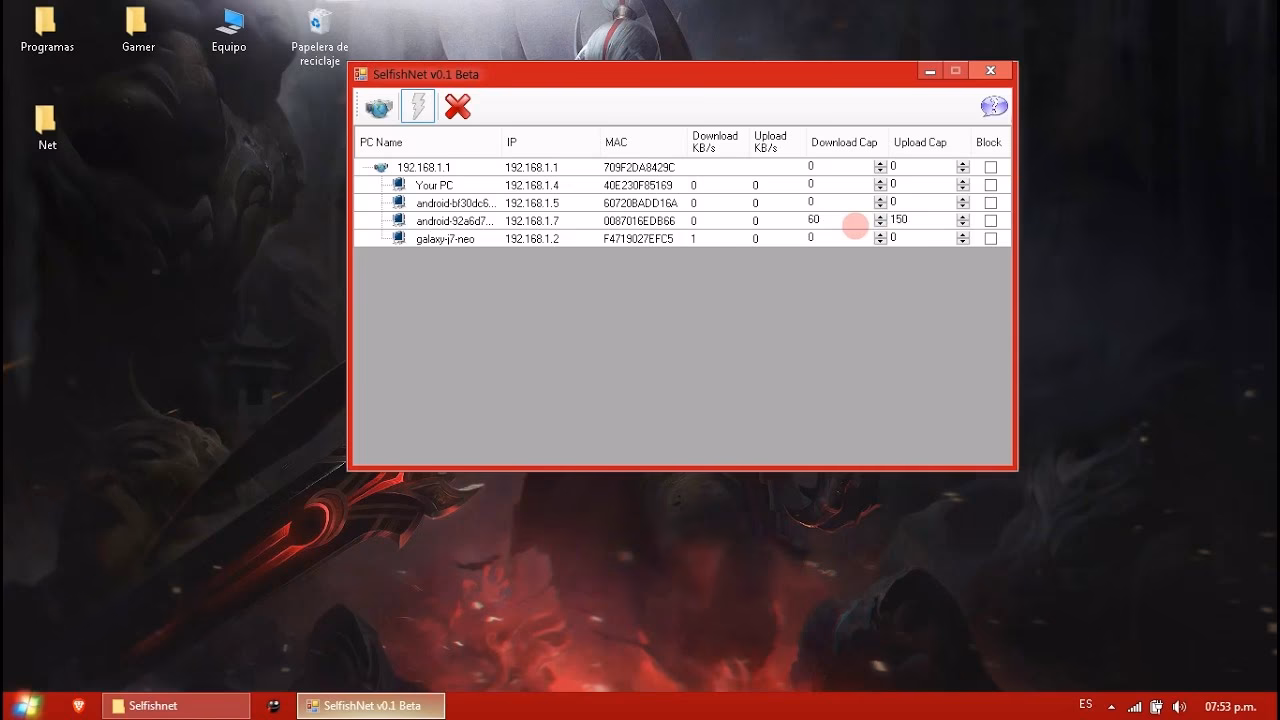This screenshot has height=720, width=1280.
Task: Launch the Brave browser from the taskbar
Action: [79, 706]
